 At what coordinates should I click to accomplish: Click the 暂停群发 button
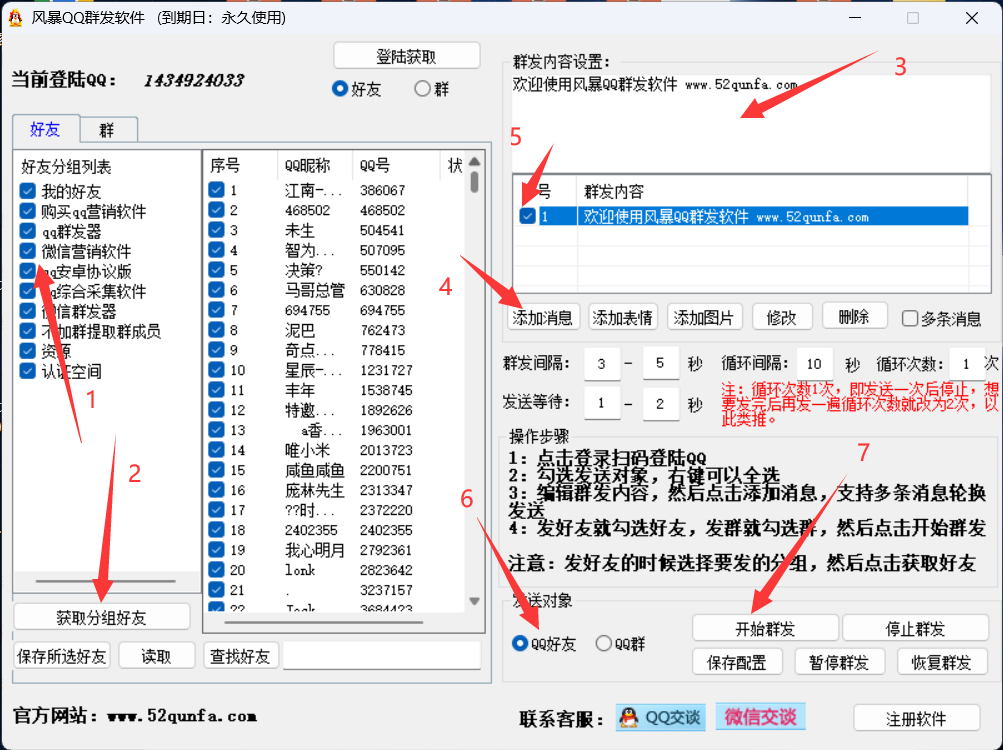[839, 662]
